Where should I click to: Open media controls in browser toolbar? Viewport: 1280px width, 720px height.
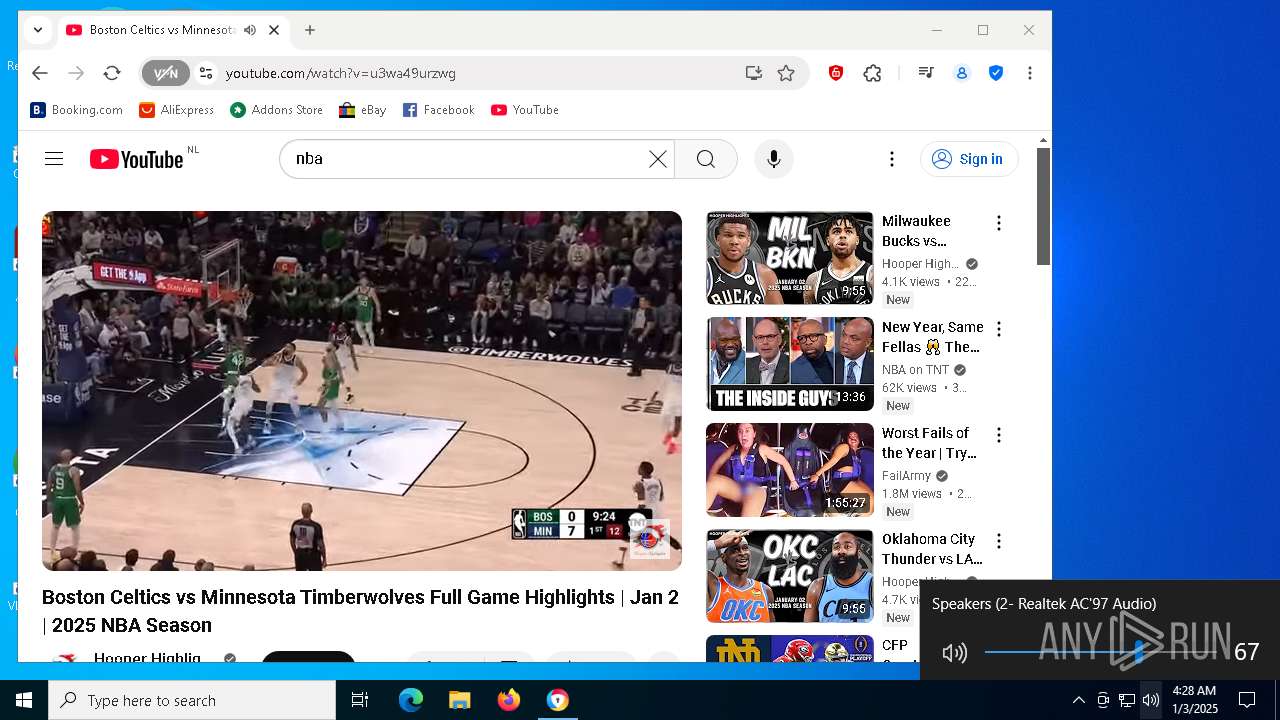click(x=925, y=73)
